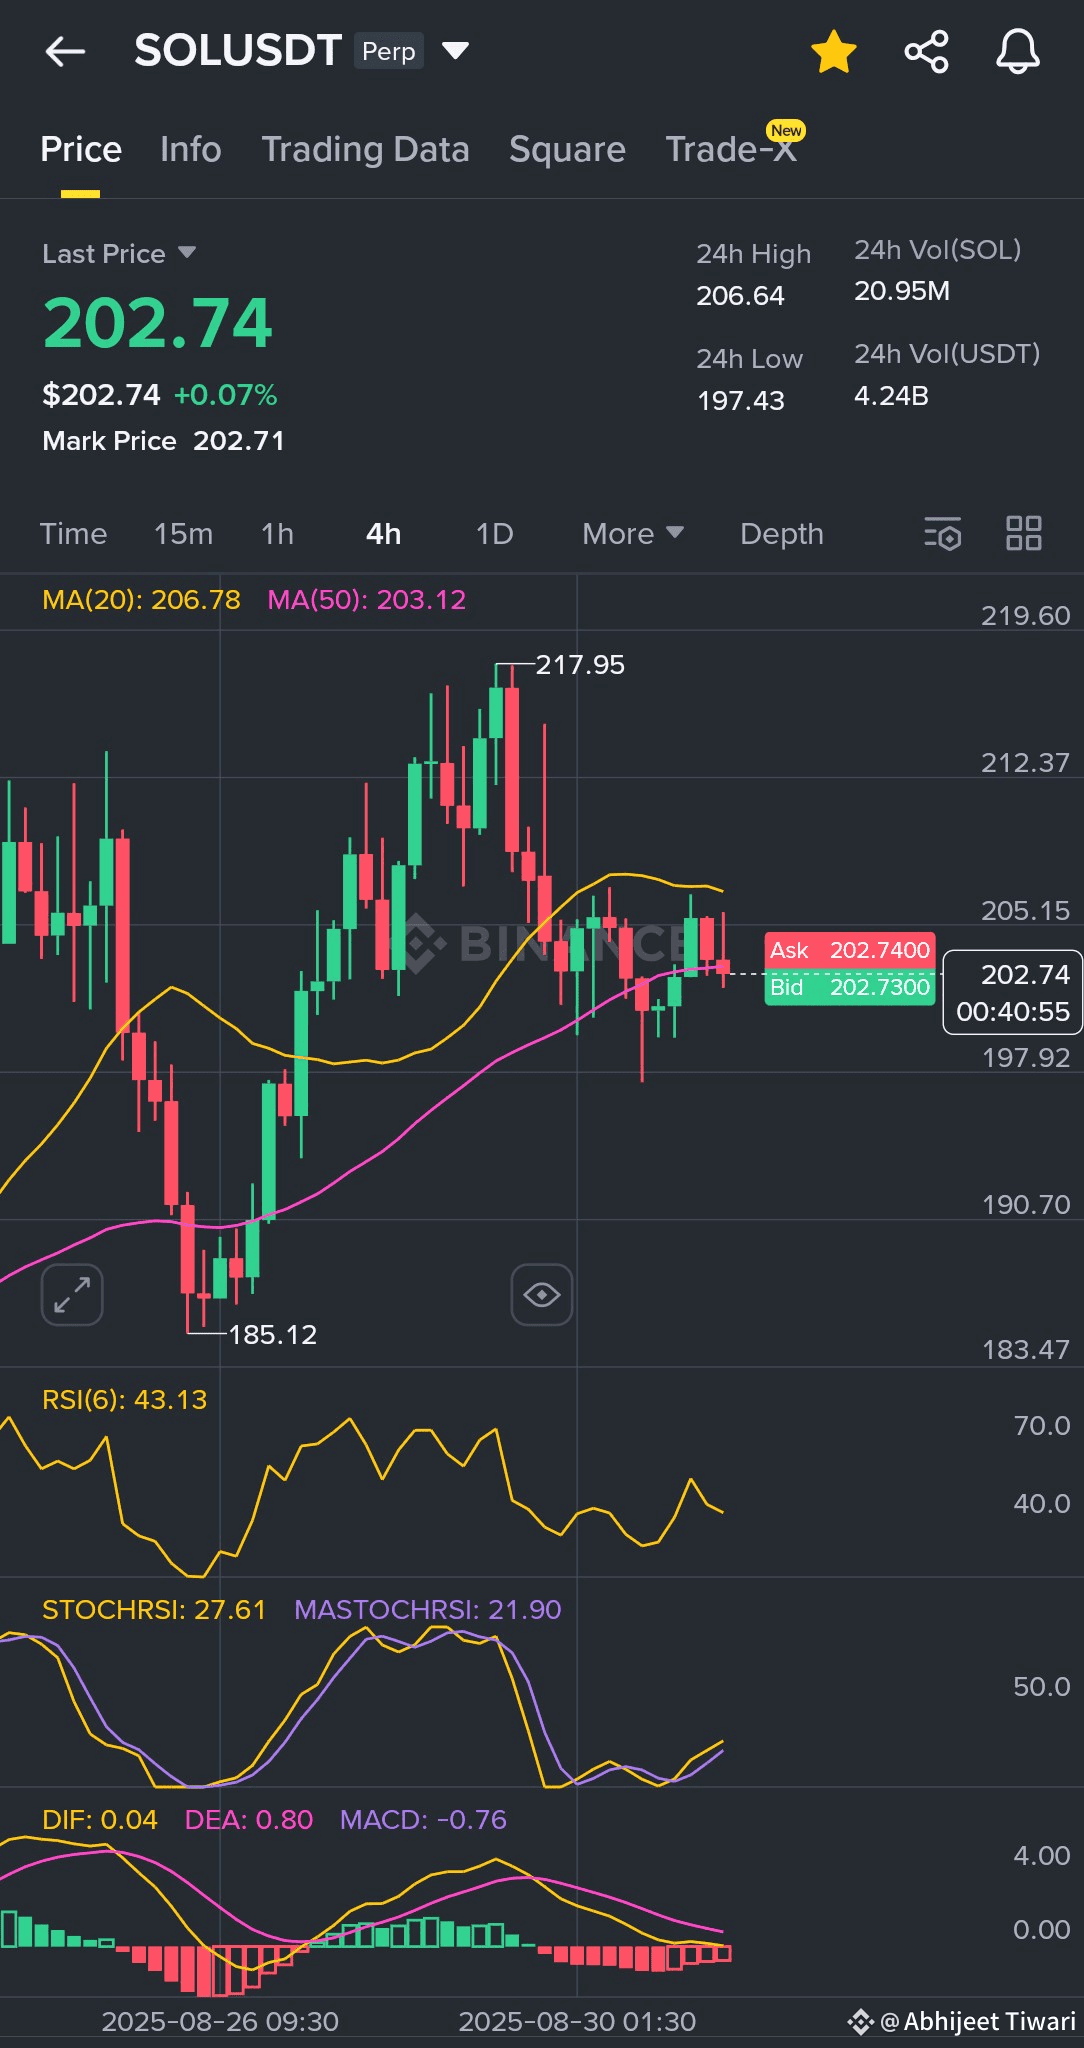Open chart indicator settings icon
The height and width of the screenshot is (2048, 1084).
coord(943,534)
